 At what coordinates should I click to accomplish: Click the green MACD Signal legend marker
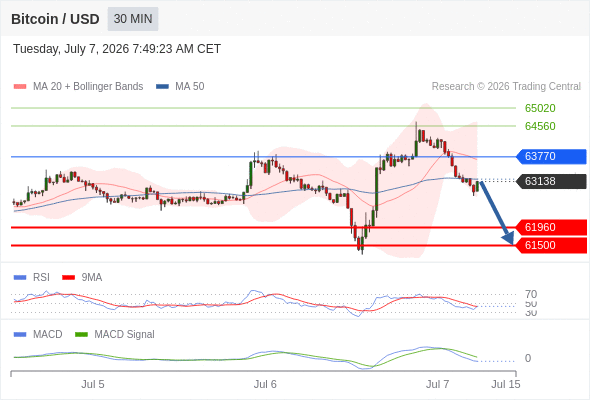pyautogui.click(x=81, y=335)
